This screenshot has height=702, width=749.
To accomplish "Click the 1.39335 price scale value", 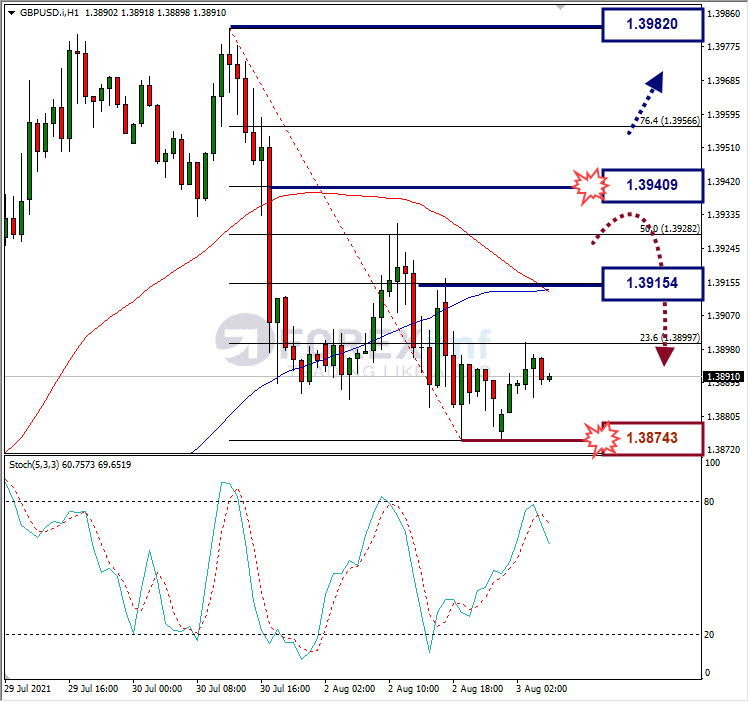I will click(723, 215).
